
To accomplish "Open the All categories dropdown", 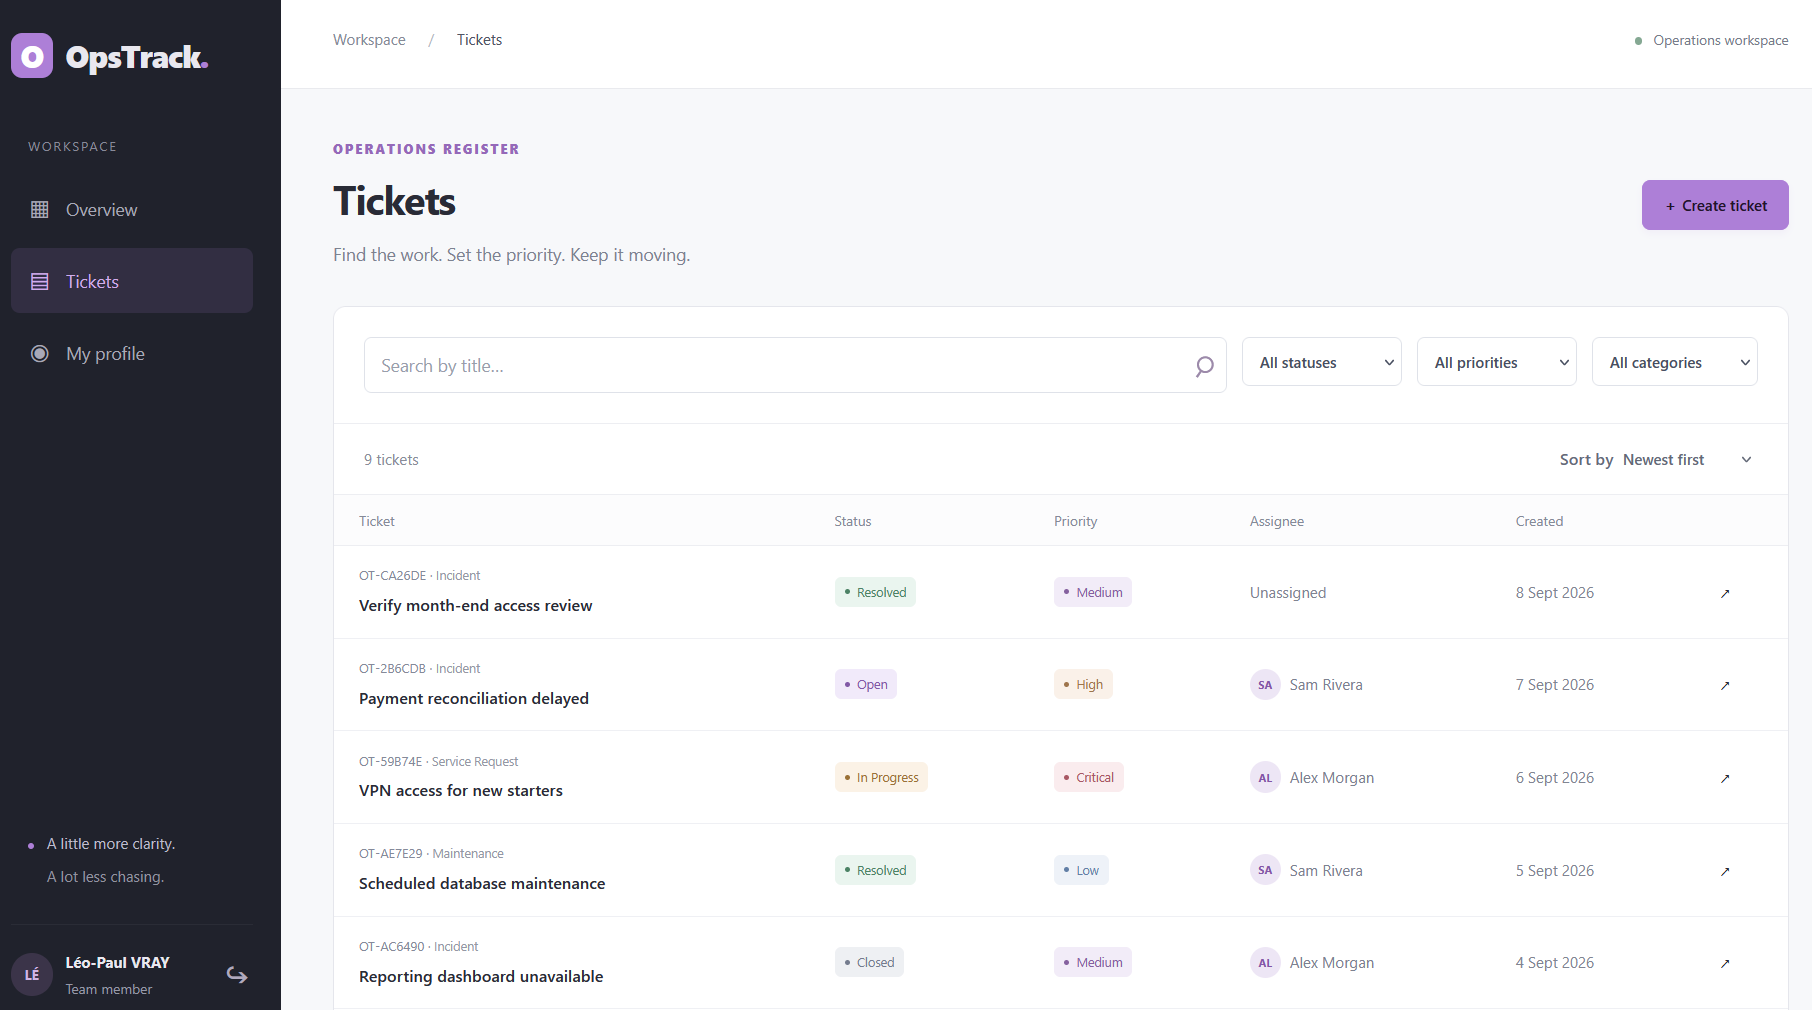I will pyautogui.click(x=1675, y=362).
